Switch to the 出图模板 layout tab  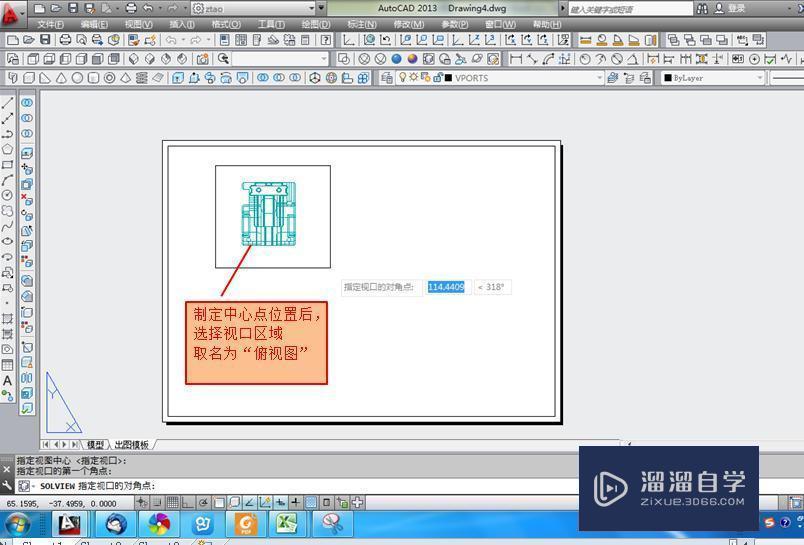pos(131,445)
